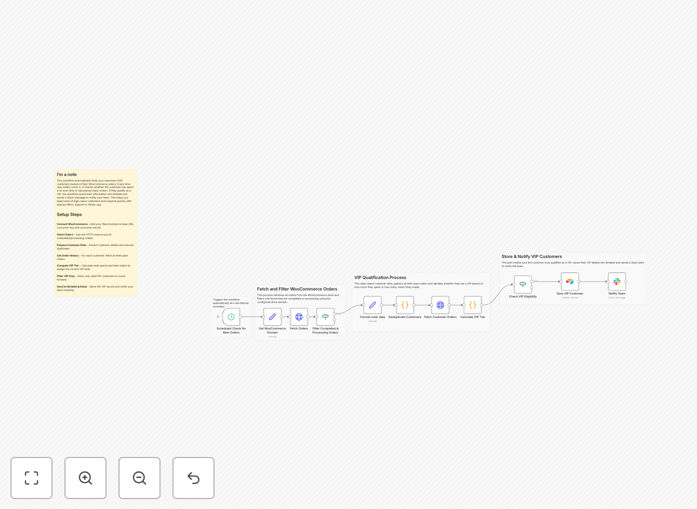Open the Set WooCommerce Domain node
The image size is (697, 509).
[272, 317]
